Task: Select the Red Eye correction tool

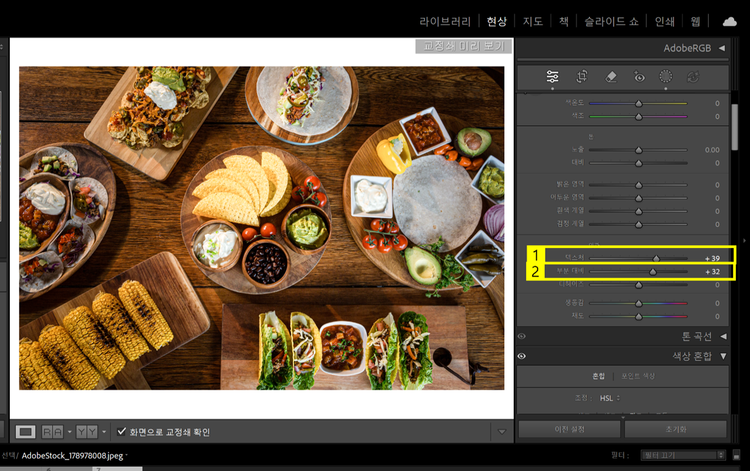Action: pyautogui.click(x=639, y=77)
